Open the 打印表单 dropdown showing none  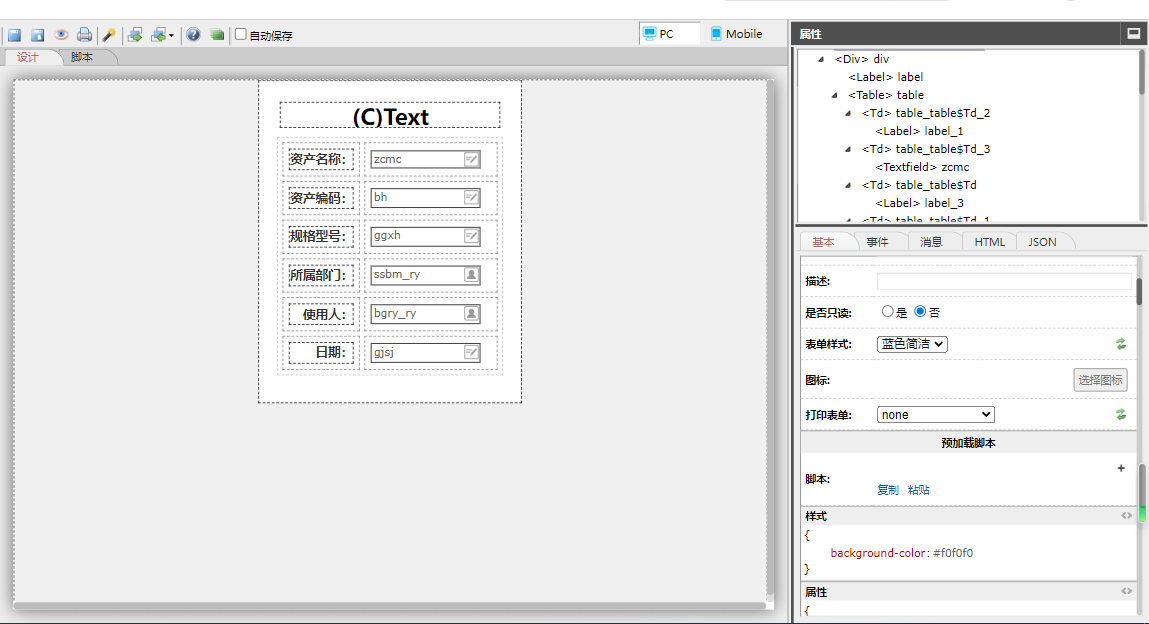tap(935, 414)
